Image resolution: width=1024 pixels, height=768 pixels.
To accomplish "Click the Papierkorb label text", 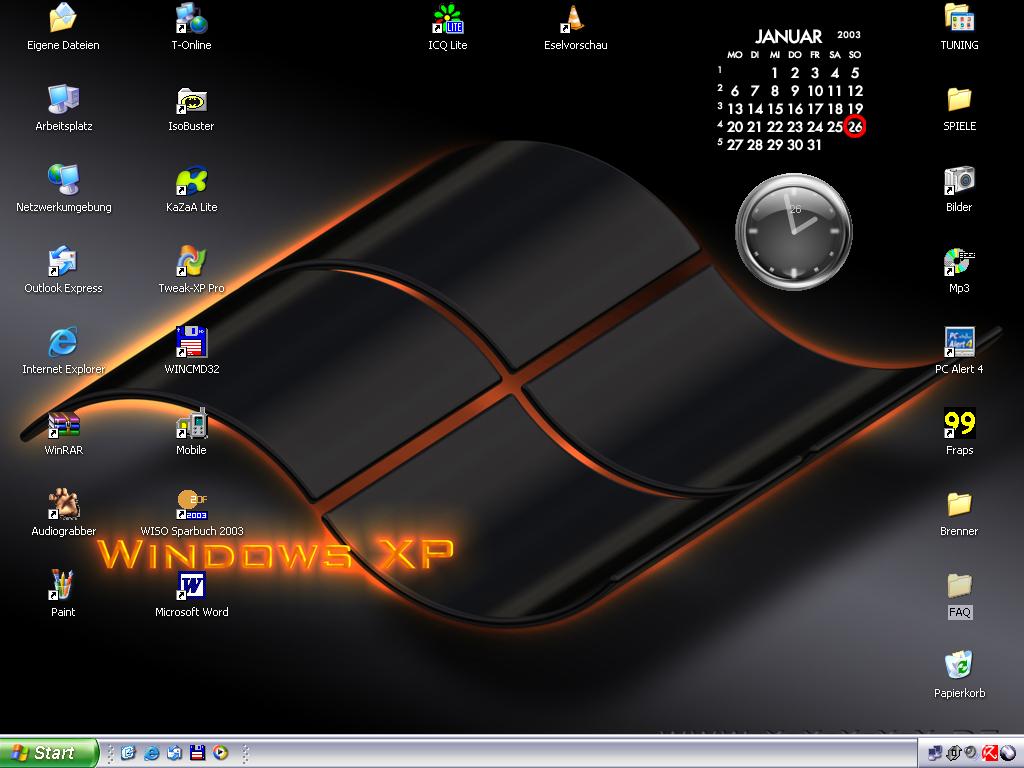I will click(x=959, y=693).
